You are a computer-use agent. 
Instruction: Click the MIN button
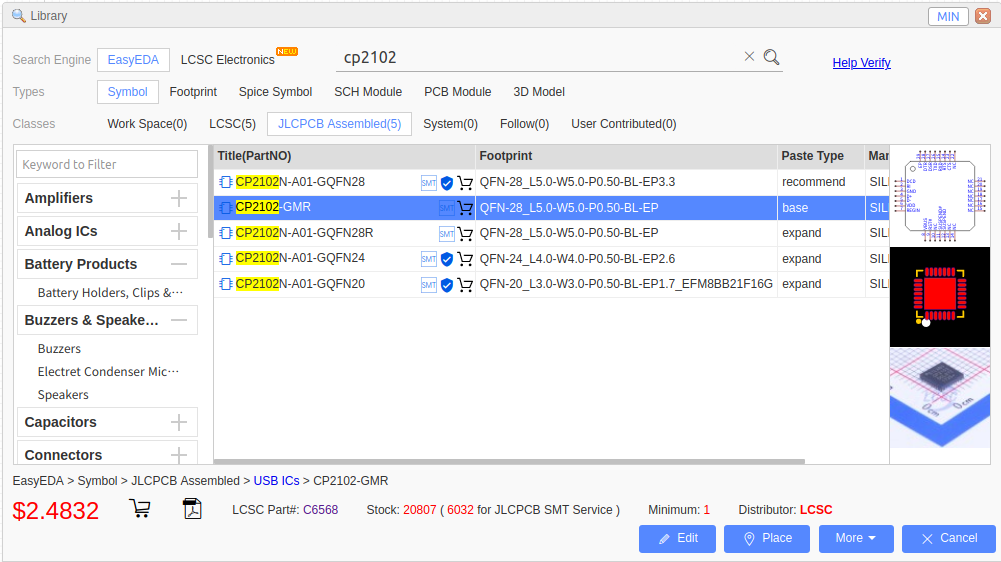[948, 17]
